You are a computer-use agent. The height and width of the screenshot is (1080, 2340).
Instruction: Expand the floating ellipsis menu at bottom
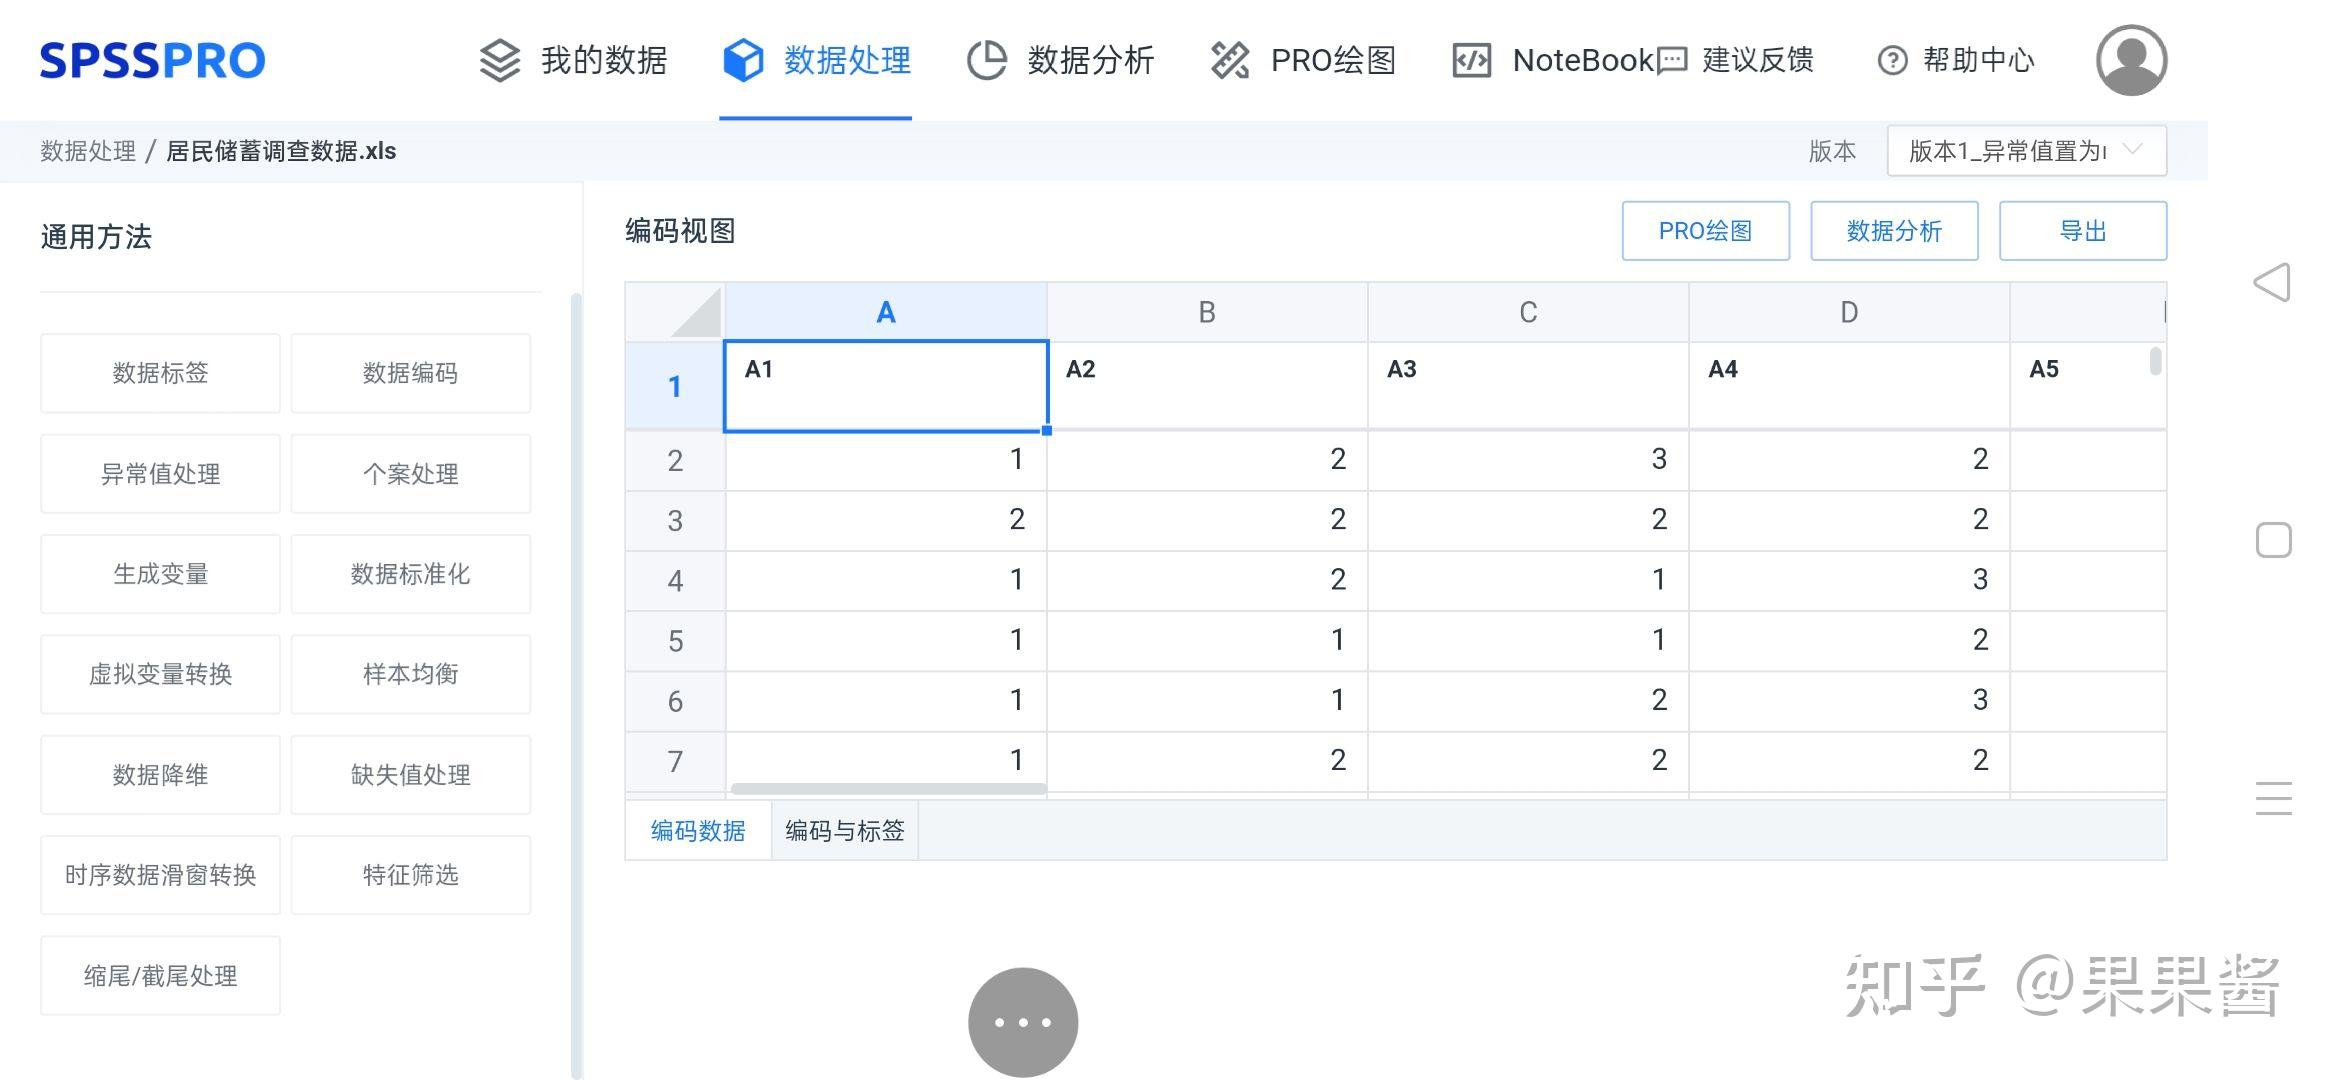click(1021, 1021)
